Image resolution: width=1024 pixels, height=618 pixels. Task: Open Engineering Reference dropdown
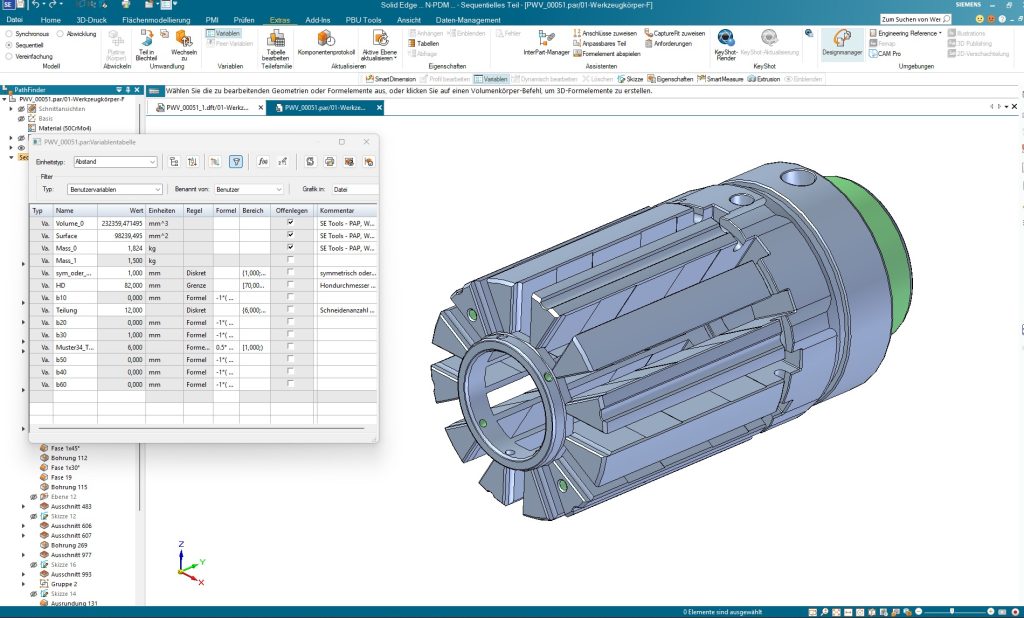point(906,33)
